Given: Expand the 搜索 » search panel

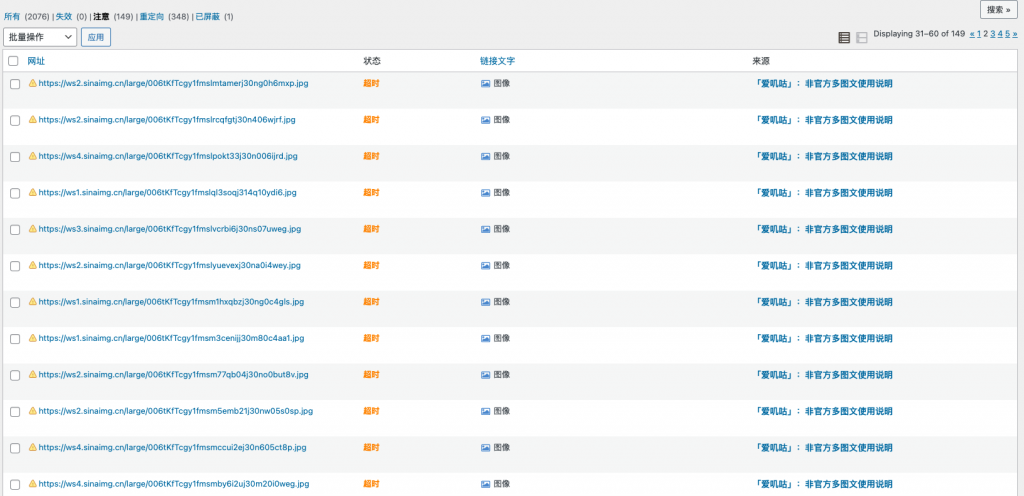Looking at the screenshot, I should [x=999, y=9].
